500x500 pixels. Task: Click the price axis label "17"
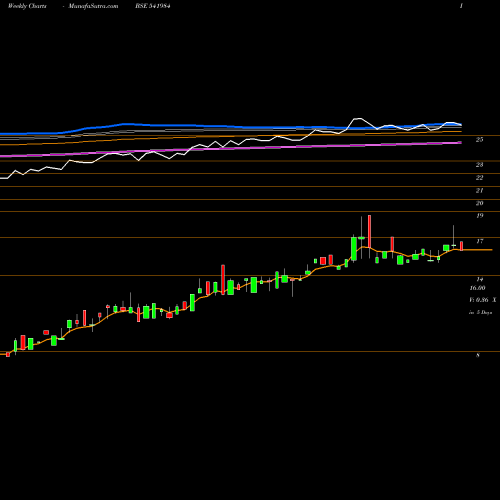(479, 241)
